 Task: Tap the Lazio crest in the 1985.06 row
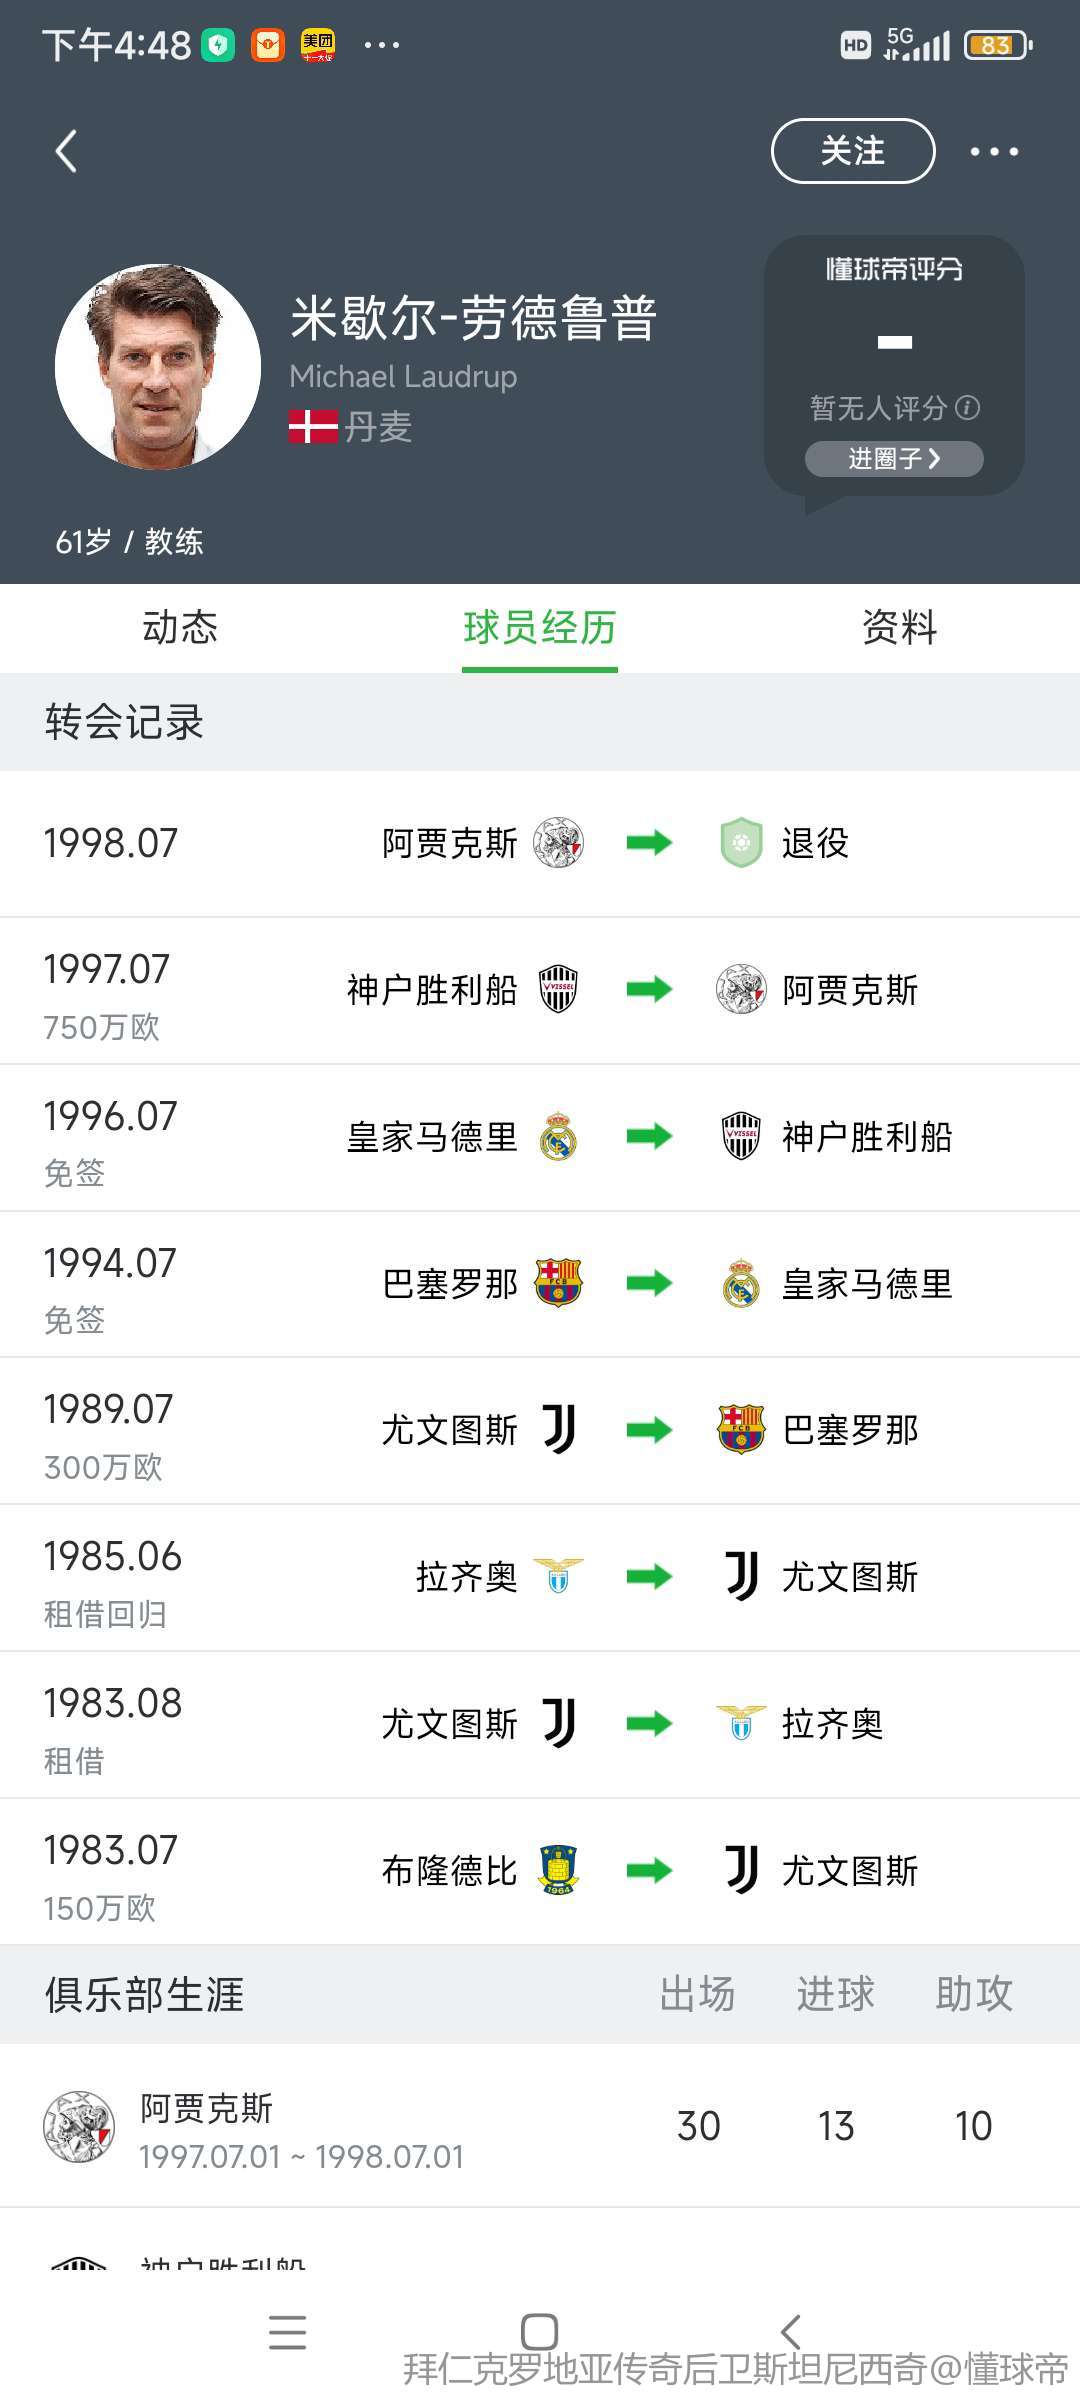pos(558,1576)
